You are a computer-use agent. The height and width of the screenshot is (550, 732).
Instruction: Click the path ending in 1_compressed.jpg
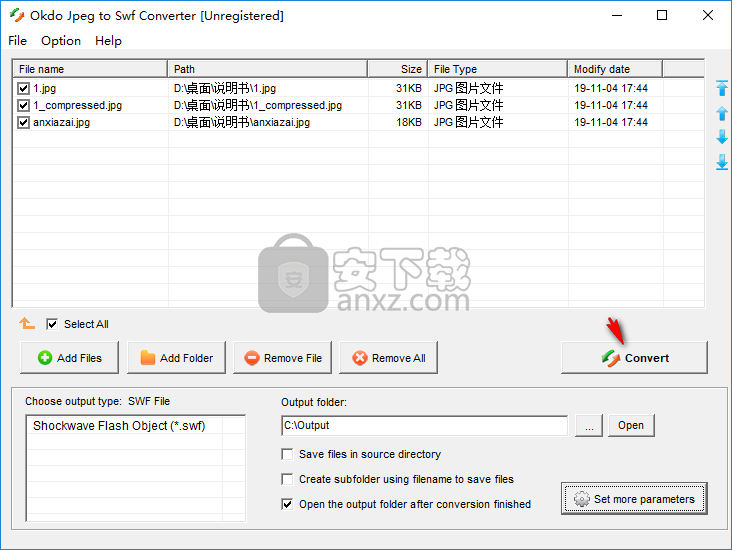click(x=258, y=106)
